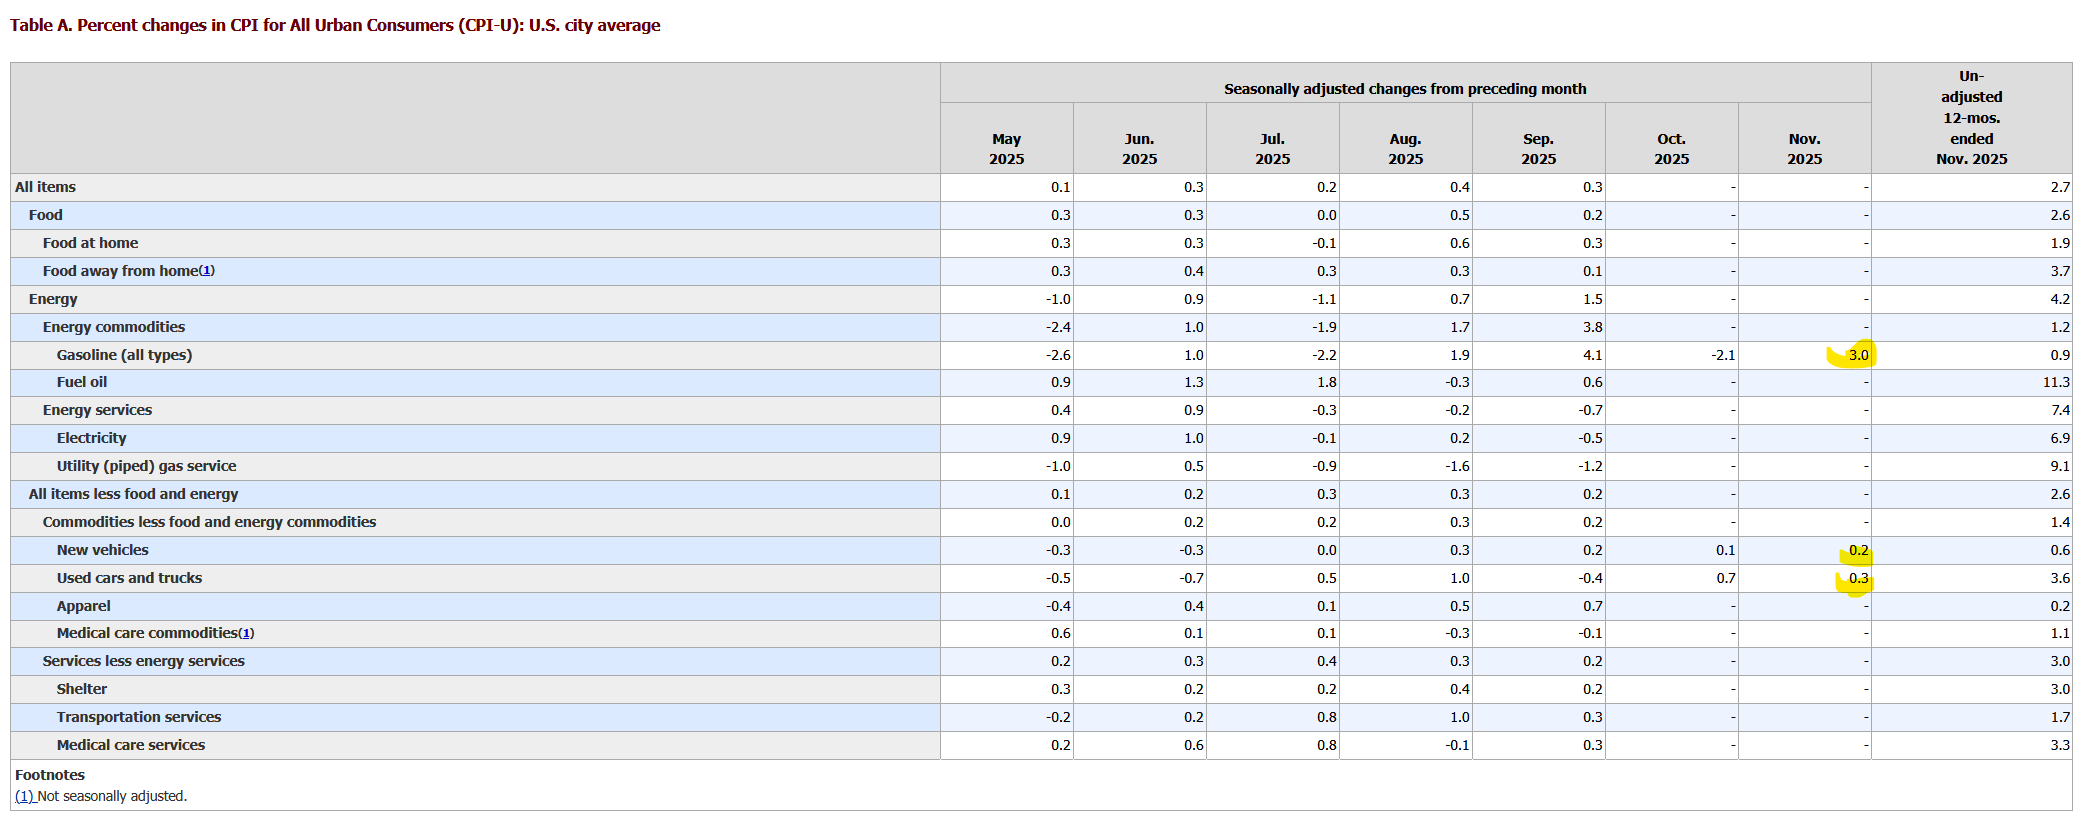Click highlighted 0.2 in New vehicles row

(x=1858, y=550)
